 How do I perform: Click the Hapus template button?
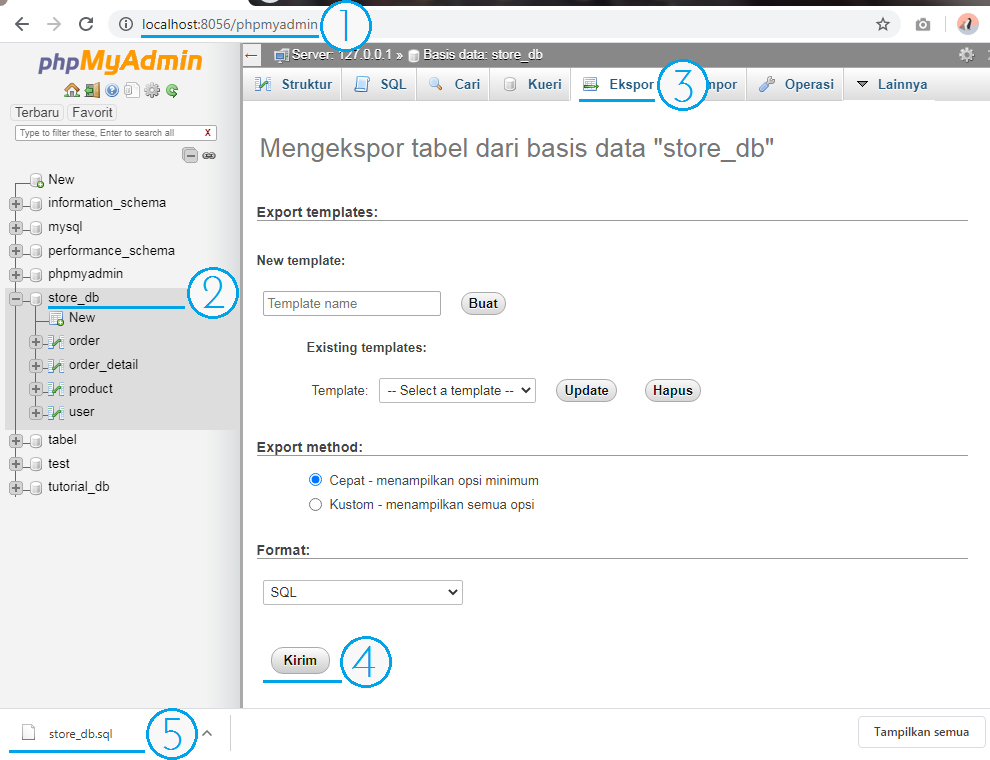point(672,390)
